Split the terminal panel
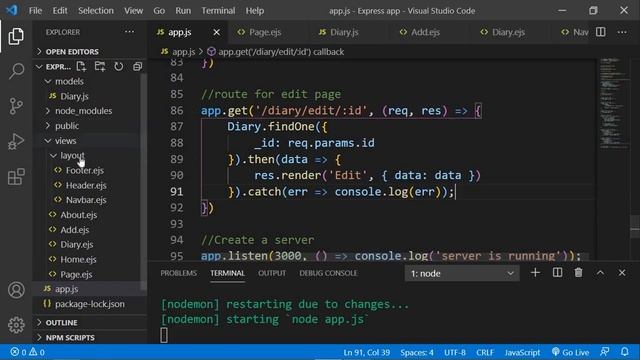 [557, 273]
